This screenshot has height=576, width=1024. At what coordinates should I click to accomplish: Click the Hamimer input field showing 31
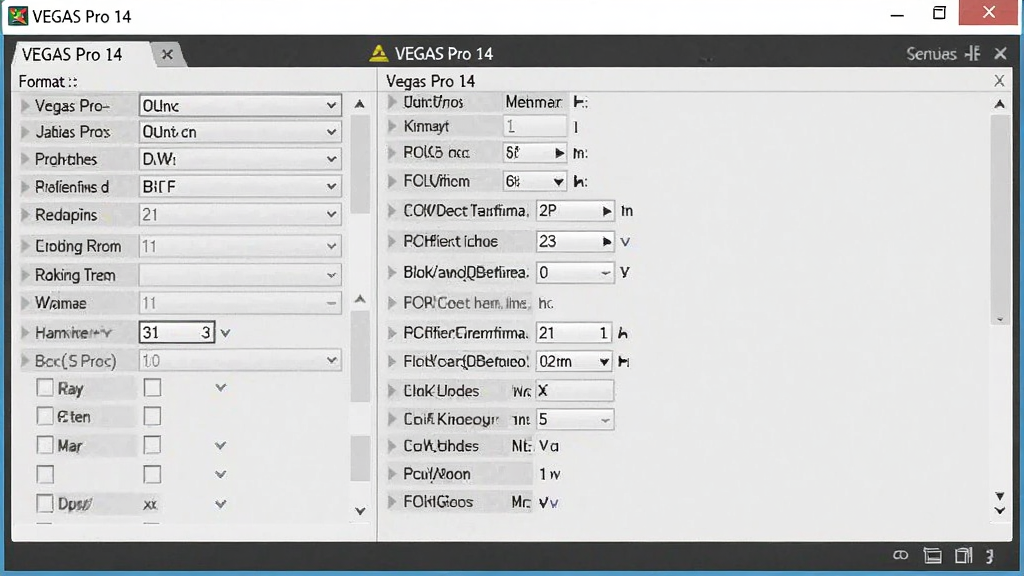tap(177, 332)
